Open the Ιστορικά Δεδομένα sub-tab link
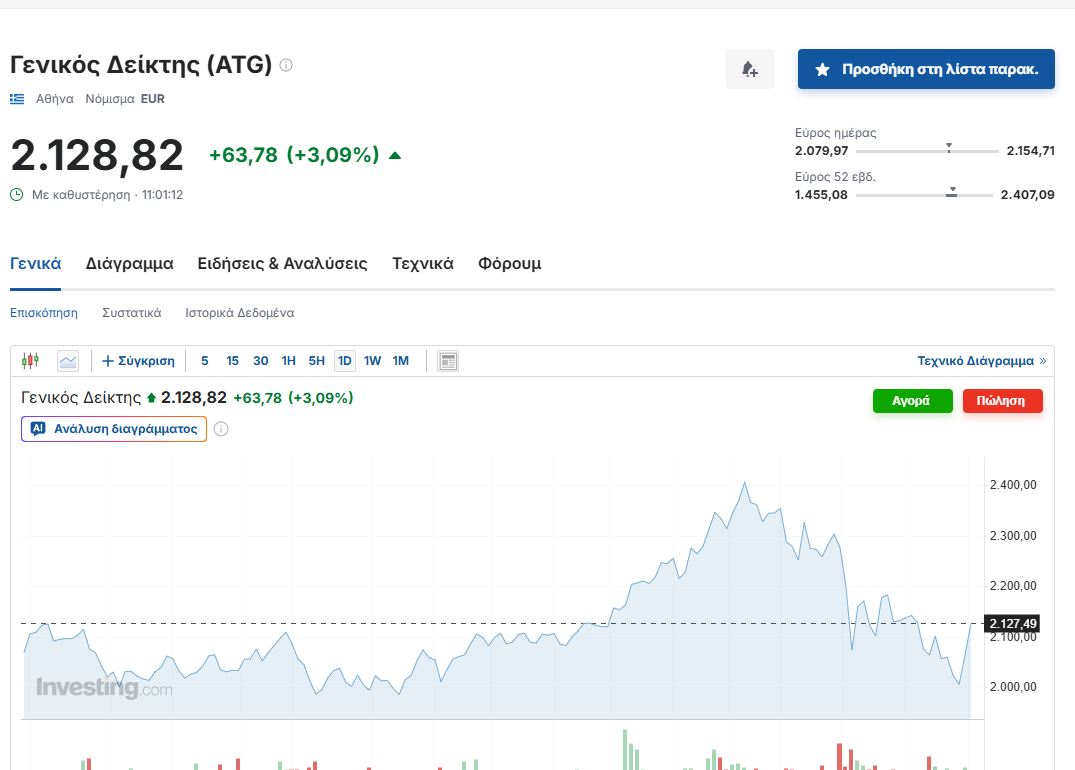Screen dimensions: 1075x770 click(239, 313)
